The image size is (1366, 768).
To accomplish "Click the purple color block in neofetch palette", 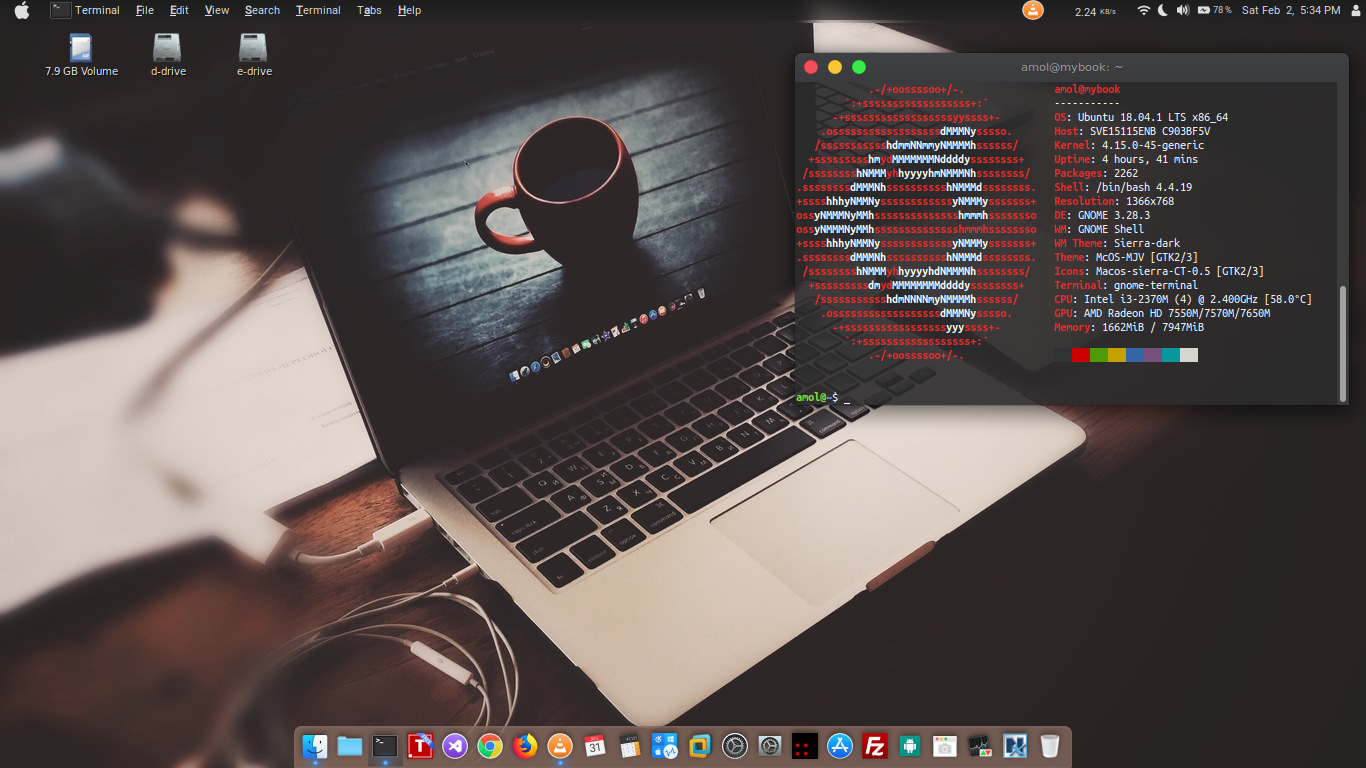I will coord(1153,355).
